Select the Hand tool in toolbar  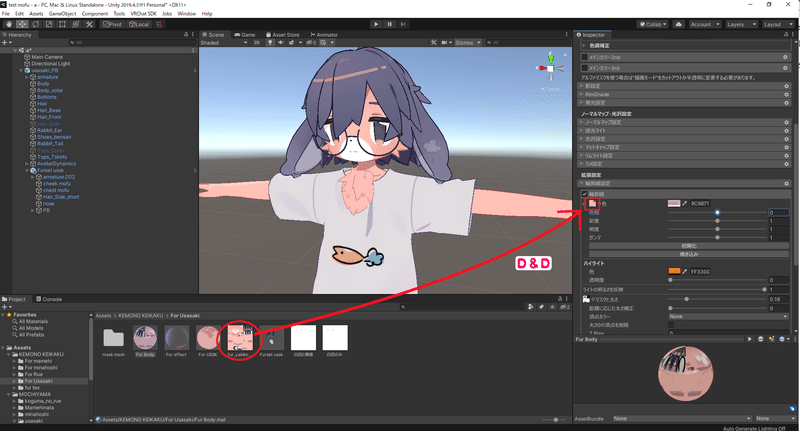click(x=9, y=24)
